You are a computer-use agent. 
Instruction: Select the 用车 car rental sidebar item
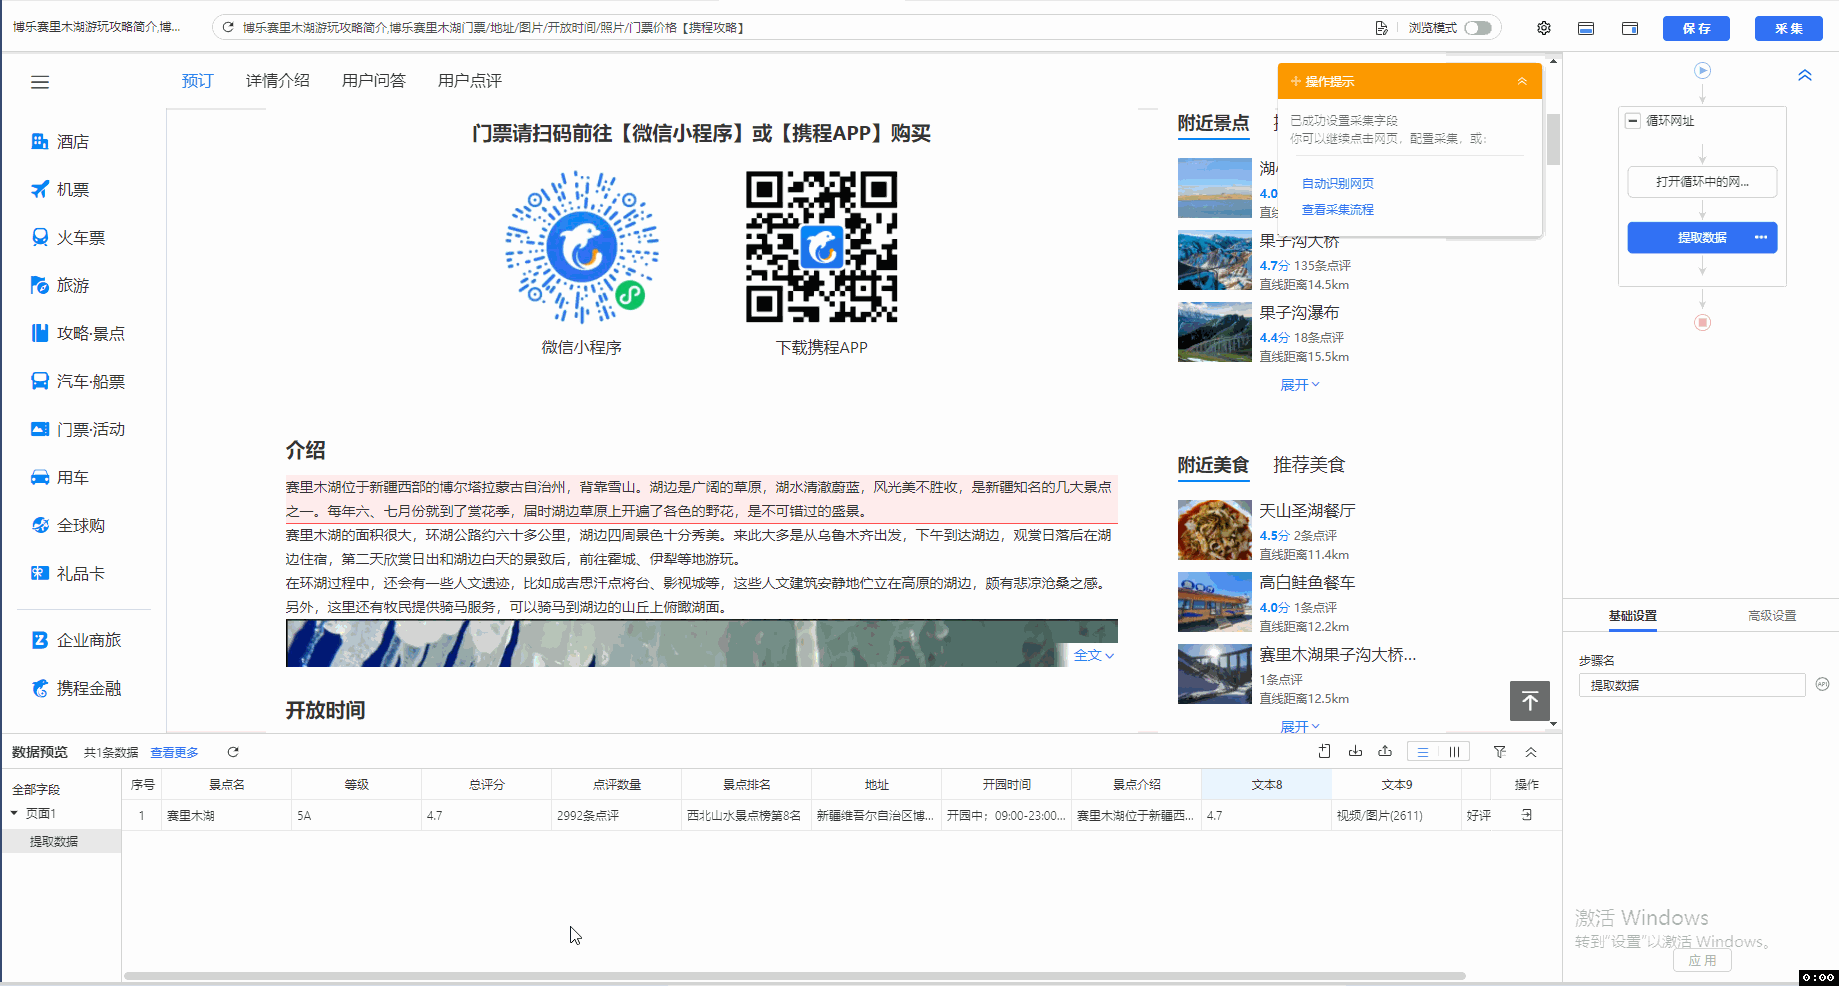pos(60,478)
